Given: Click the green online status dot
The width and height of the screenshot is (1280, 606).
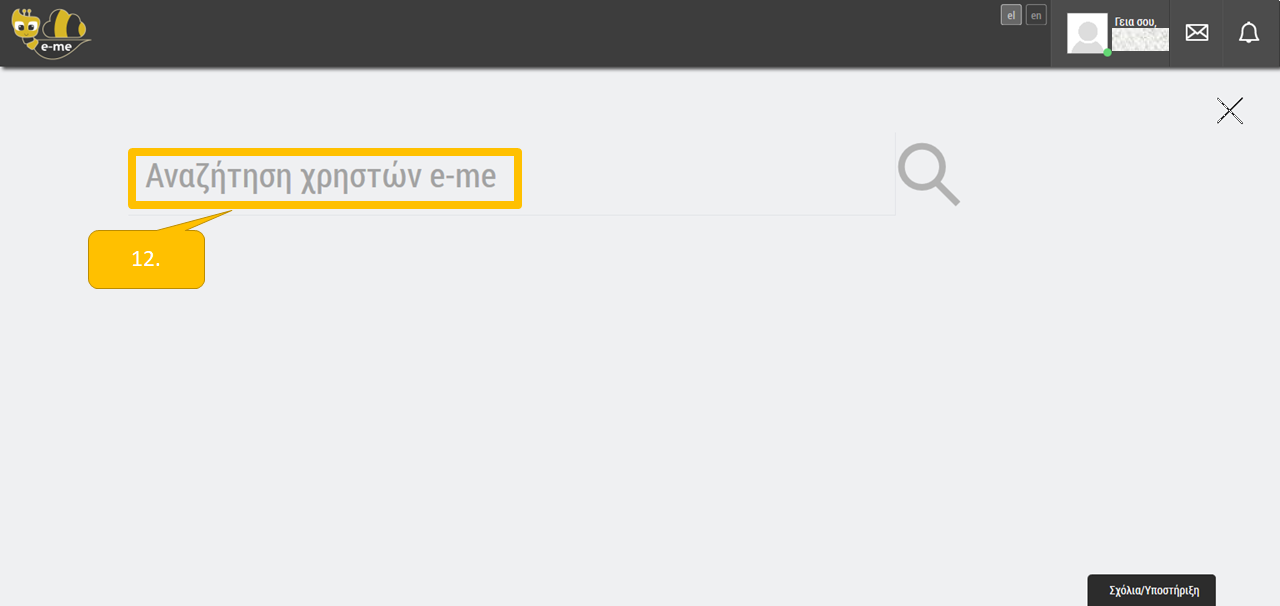Looking at the screenshot, I should click(x=1107, y=52).
